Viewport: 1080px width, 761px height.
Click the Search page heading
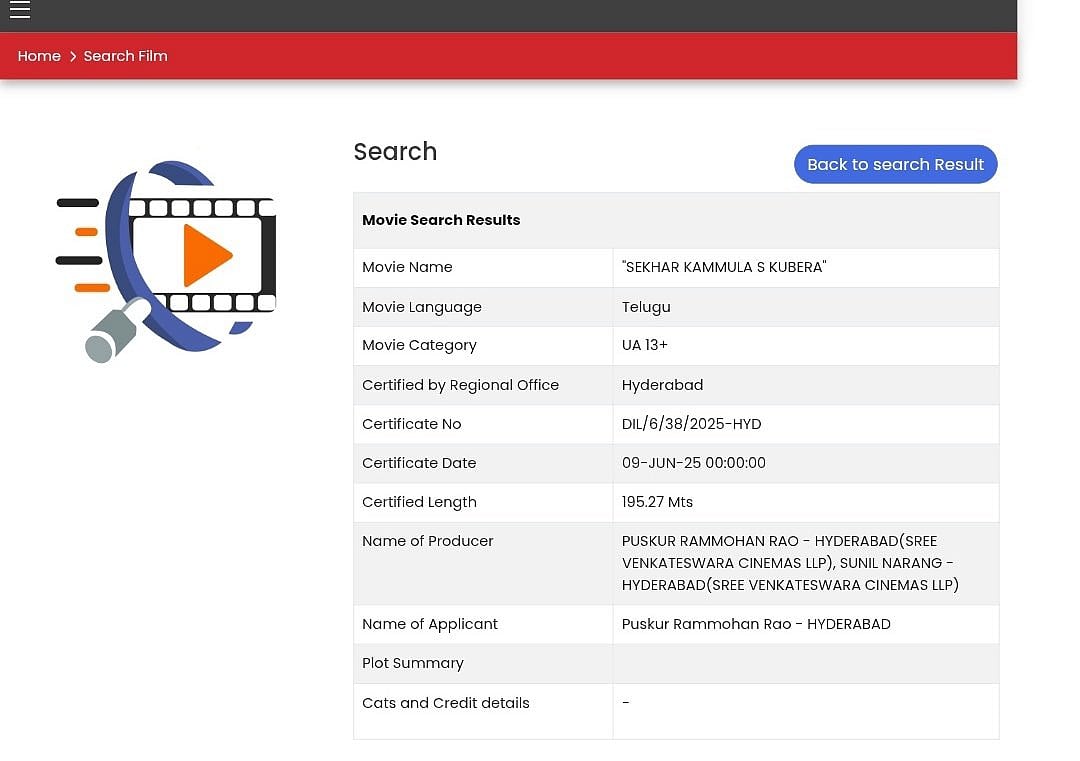click(395, 152)
